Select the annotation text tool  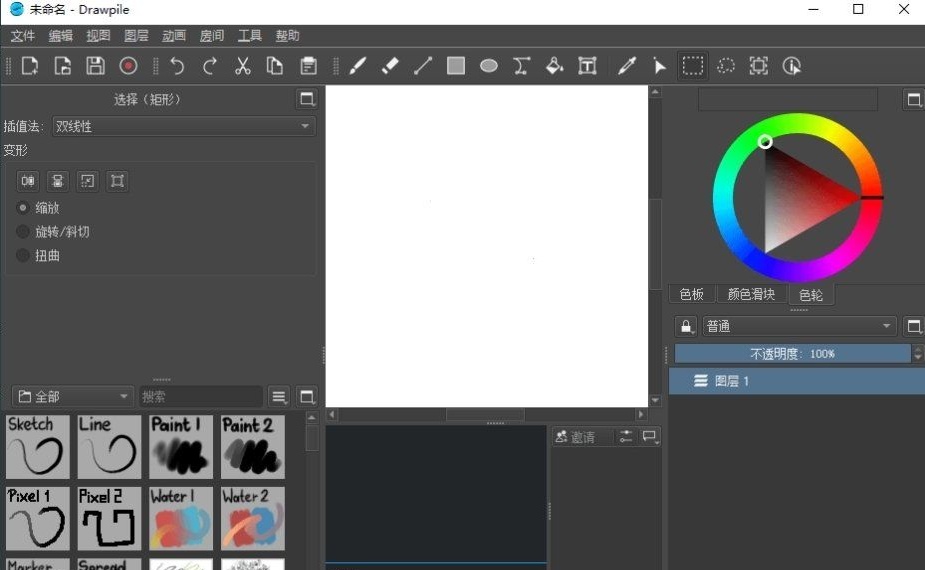point(587,65)
